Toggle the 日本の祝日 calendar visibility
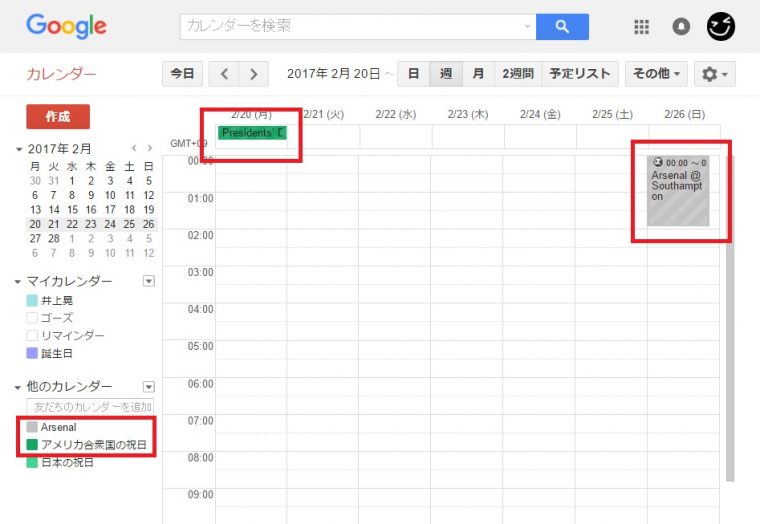This screenshot has height=524, width=760. [x=32, y=462]
